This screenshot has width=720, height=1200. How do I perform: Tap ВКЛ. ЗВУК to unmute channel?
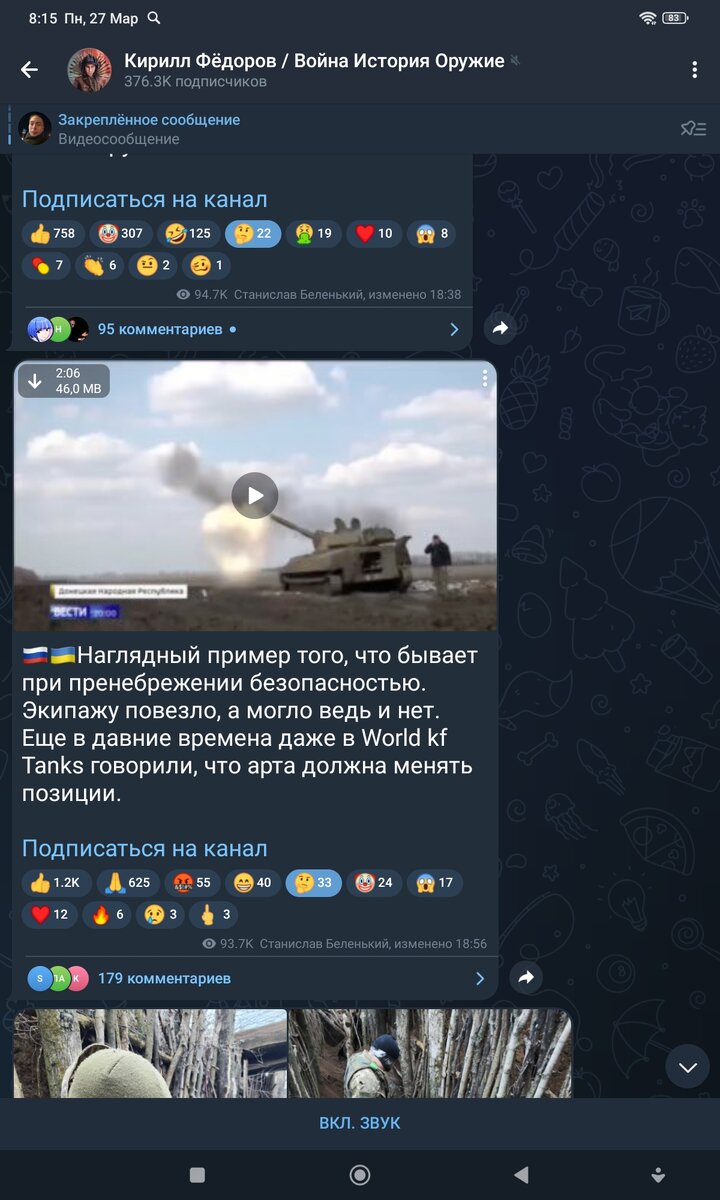[360, 1123]
